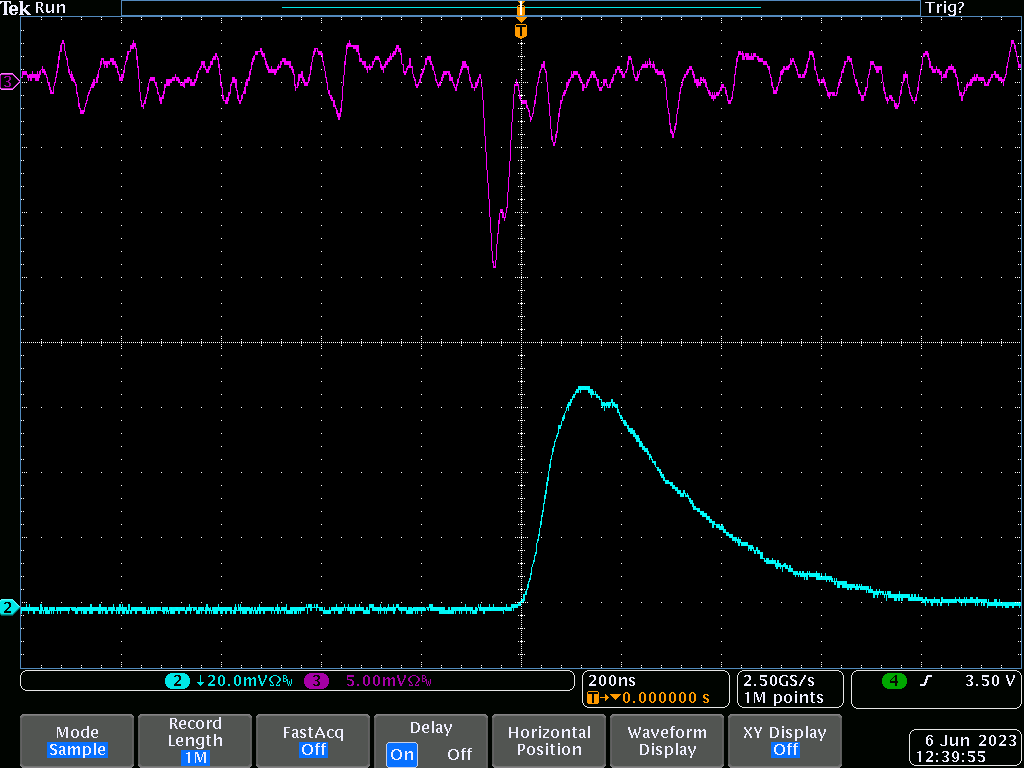1024x768 pixels.
Task: Turn Delay On
Action: 403,754
